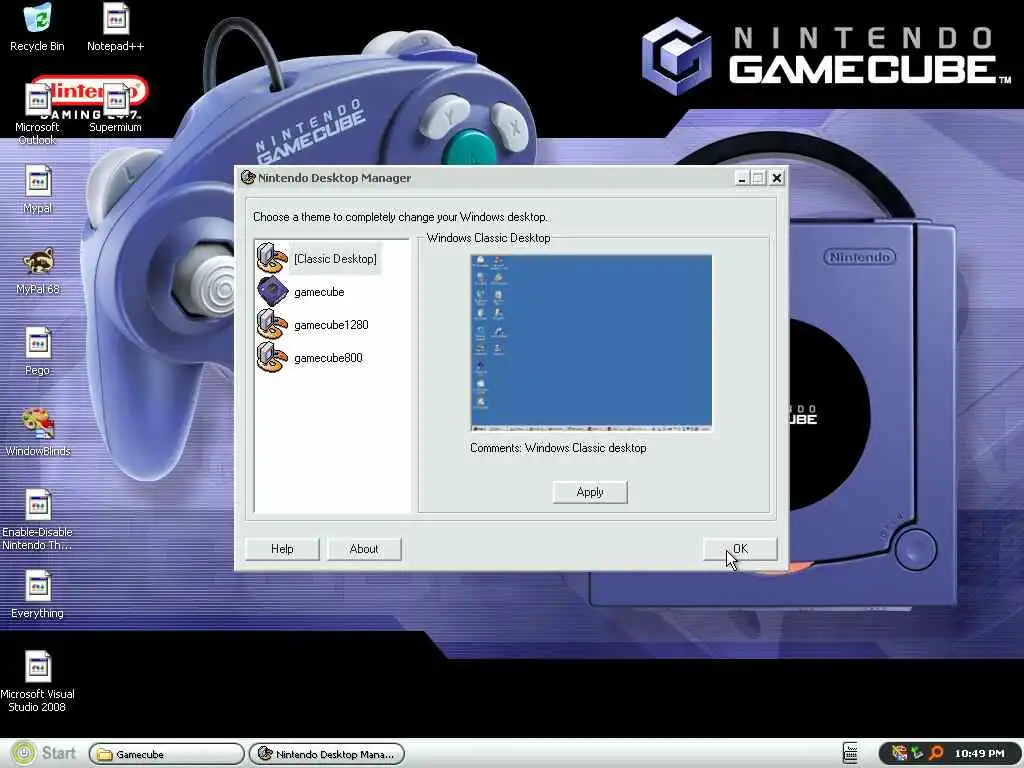Select the gamecube1280 theme label

(x=331, y=325)
